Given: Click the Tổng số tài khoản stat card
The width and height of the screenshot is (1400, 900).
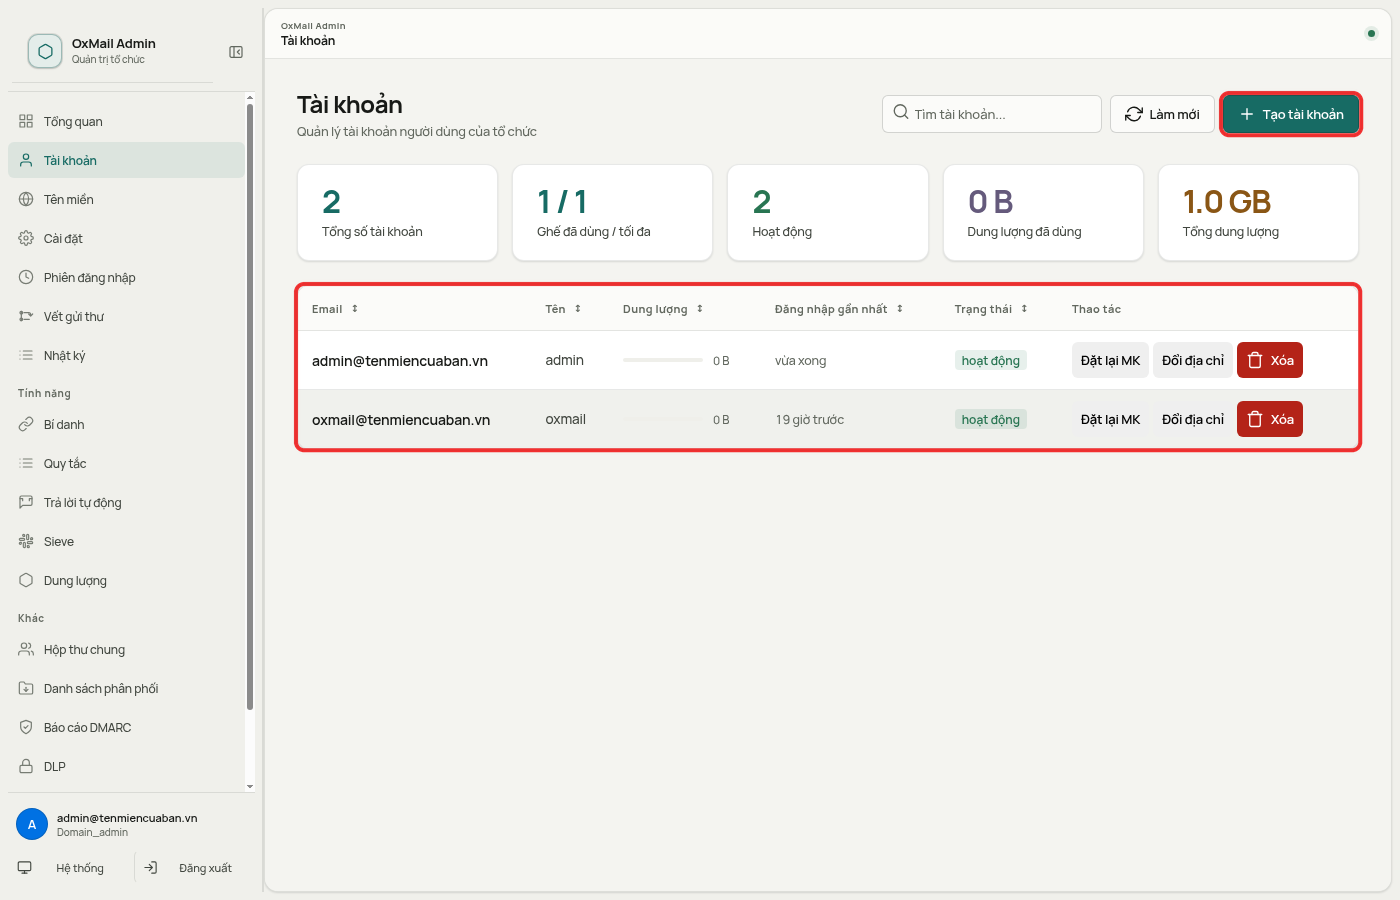Looking at the screenshot, I should pos(397,213).
